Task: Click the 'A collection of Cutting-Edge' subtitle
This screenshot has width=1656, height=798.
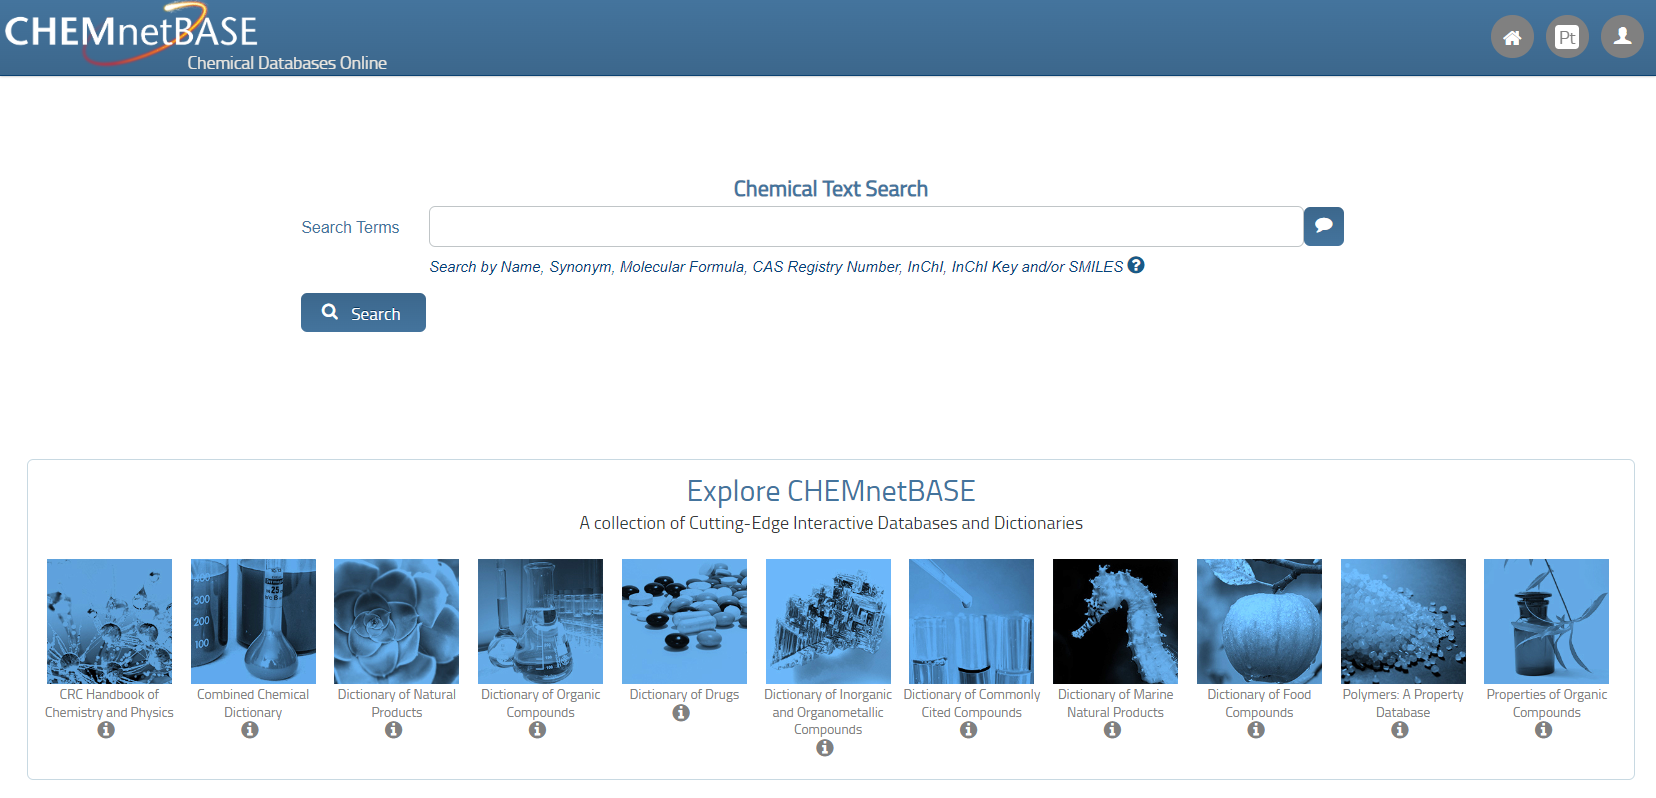Action: coord(831,523)
